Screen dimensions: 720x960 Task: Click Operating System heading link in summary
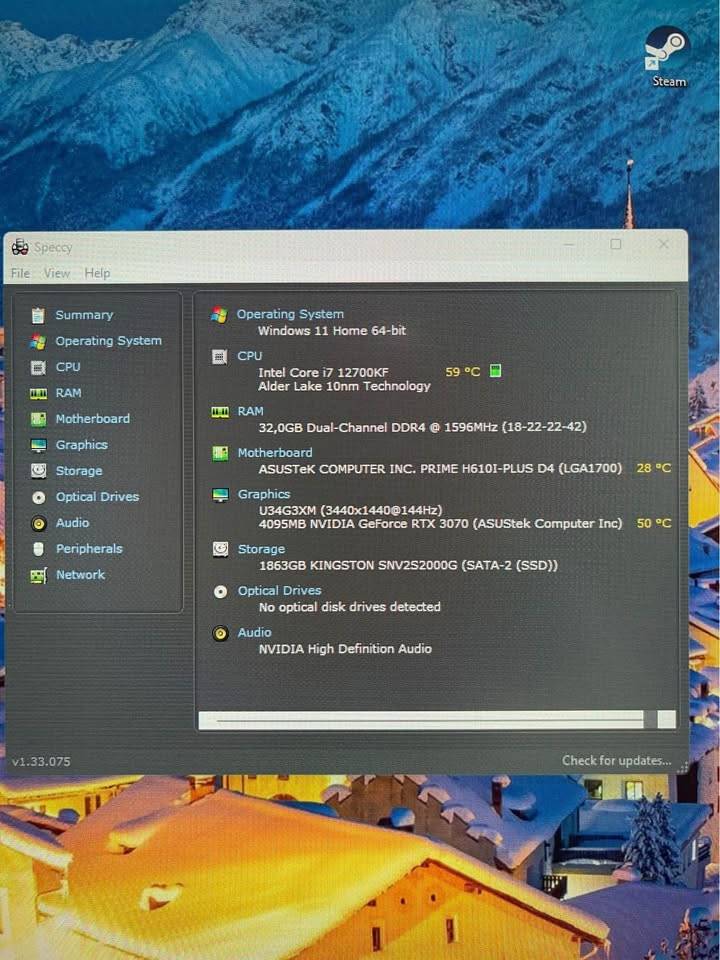pos(290,314)
